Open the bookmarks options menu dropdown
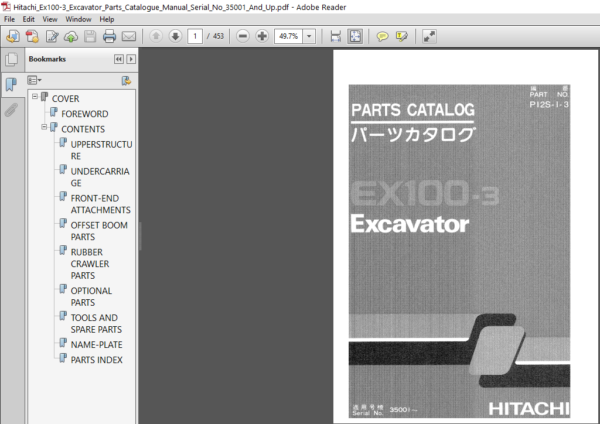 pos(34,80)
